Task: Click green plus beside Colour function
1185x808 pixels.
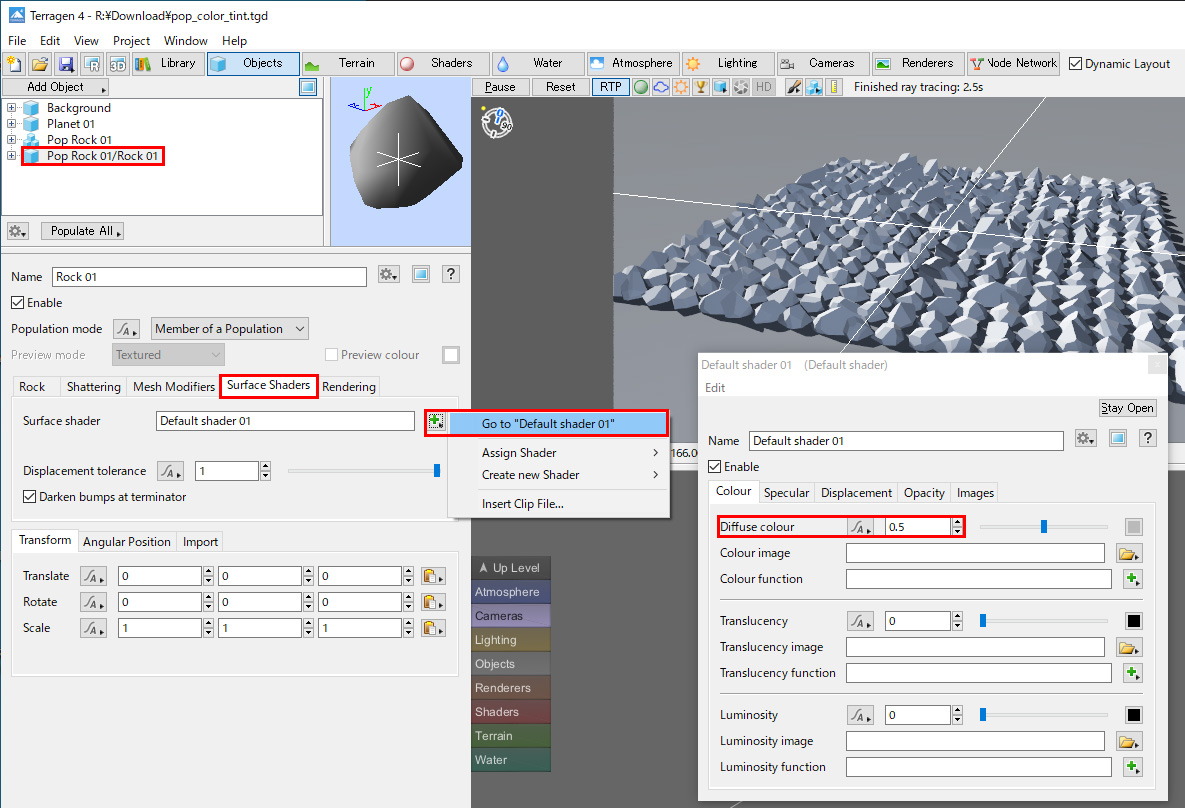Action: coord(1132,579)
